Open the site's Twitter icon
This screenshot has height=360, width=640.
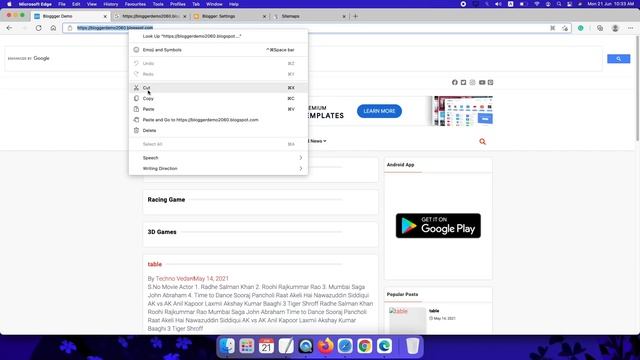point(463,82)
